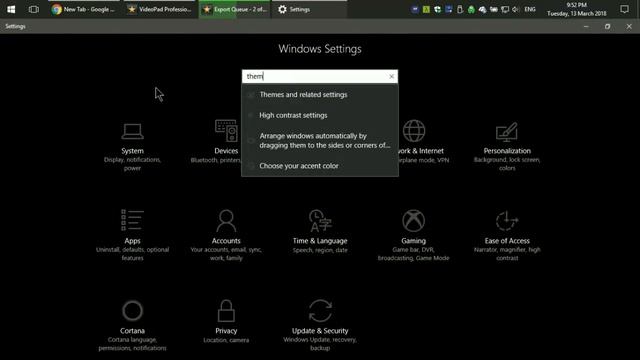
Task: Select 'Choose your accent color' suggestion
Action: tap(320, 166)
